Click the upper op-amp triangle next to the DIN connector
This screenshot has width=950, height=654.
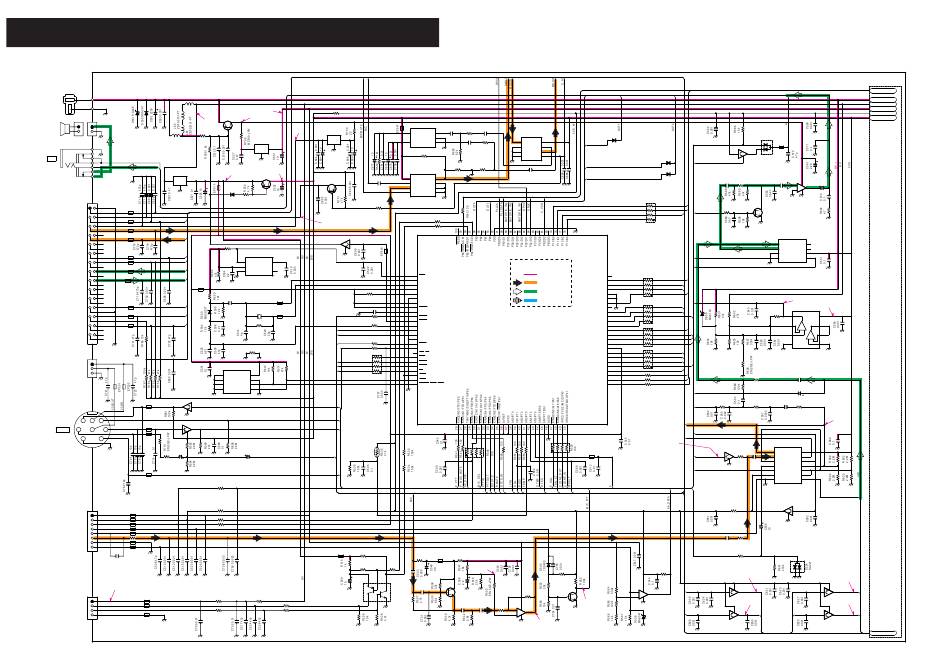pyautogui.click(x=187, y=407)
